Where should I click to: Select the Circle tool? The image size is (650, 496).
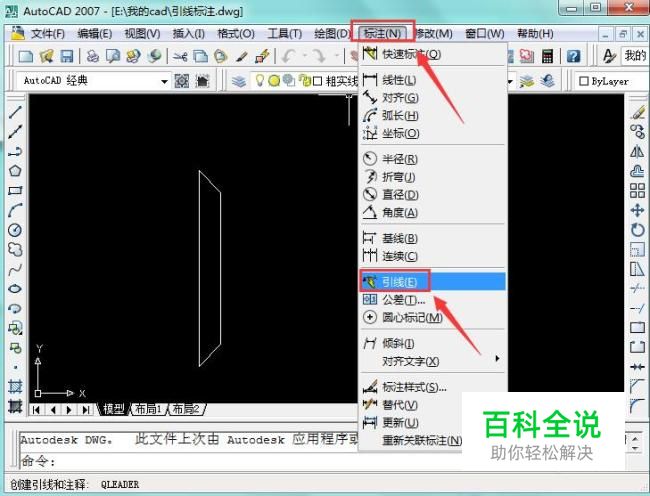15,230
